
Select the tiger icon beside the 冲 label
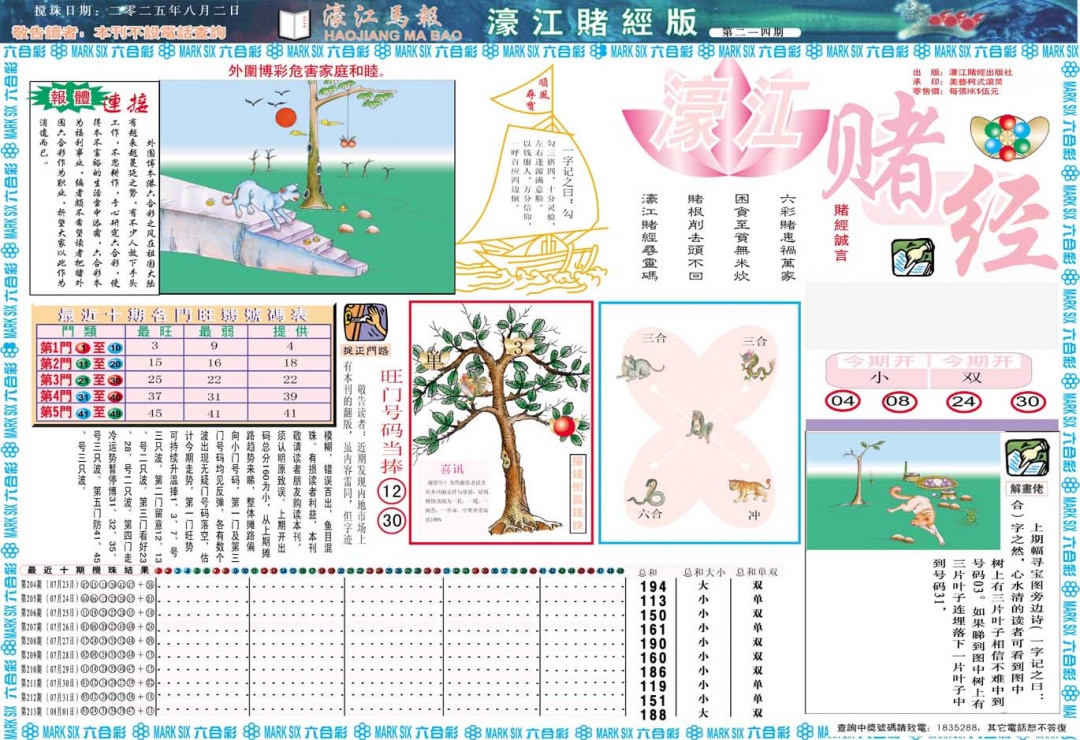[x=749, y=489]
